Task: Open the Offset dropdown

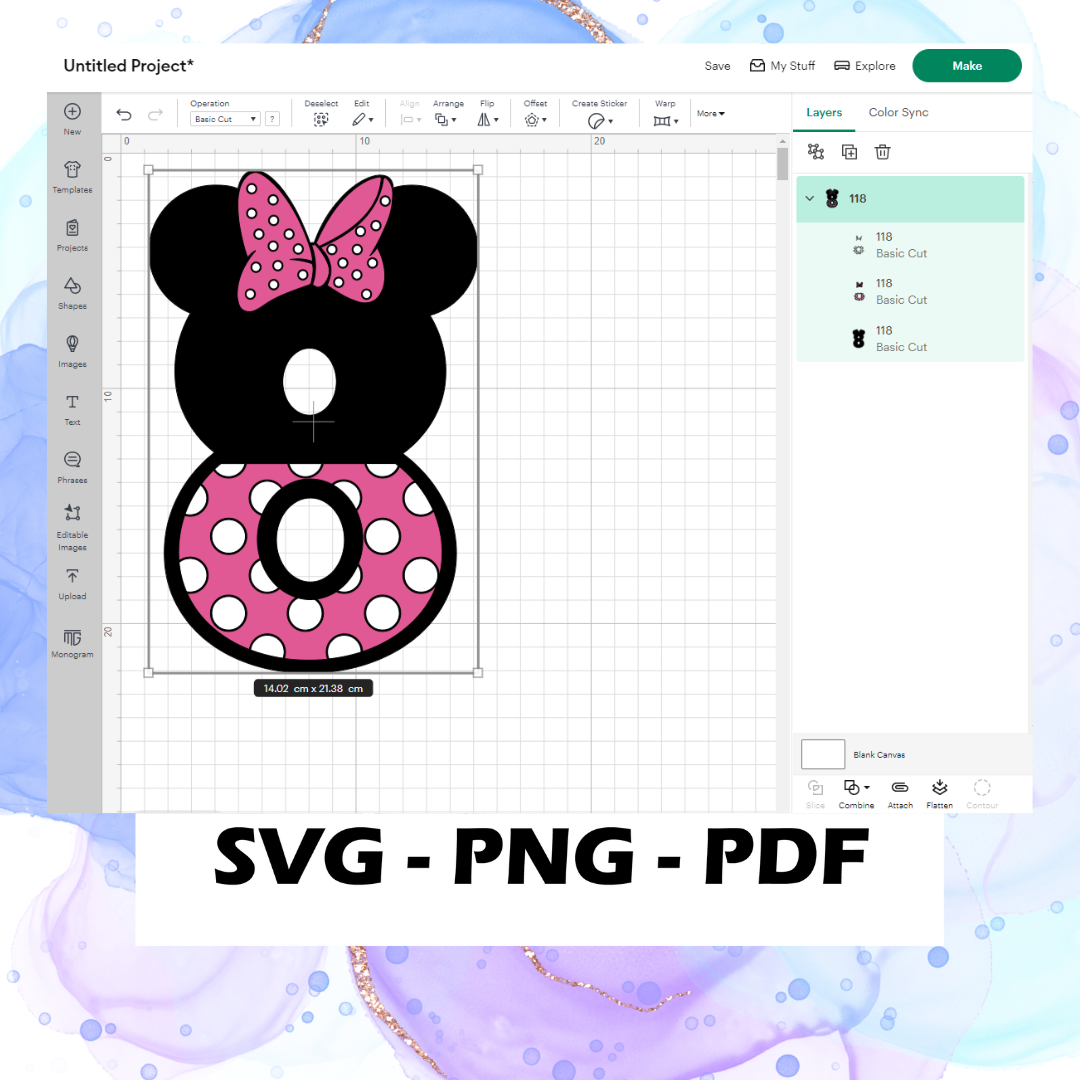Action: pos(535,120)
